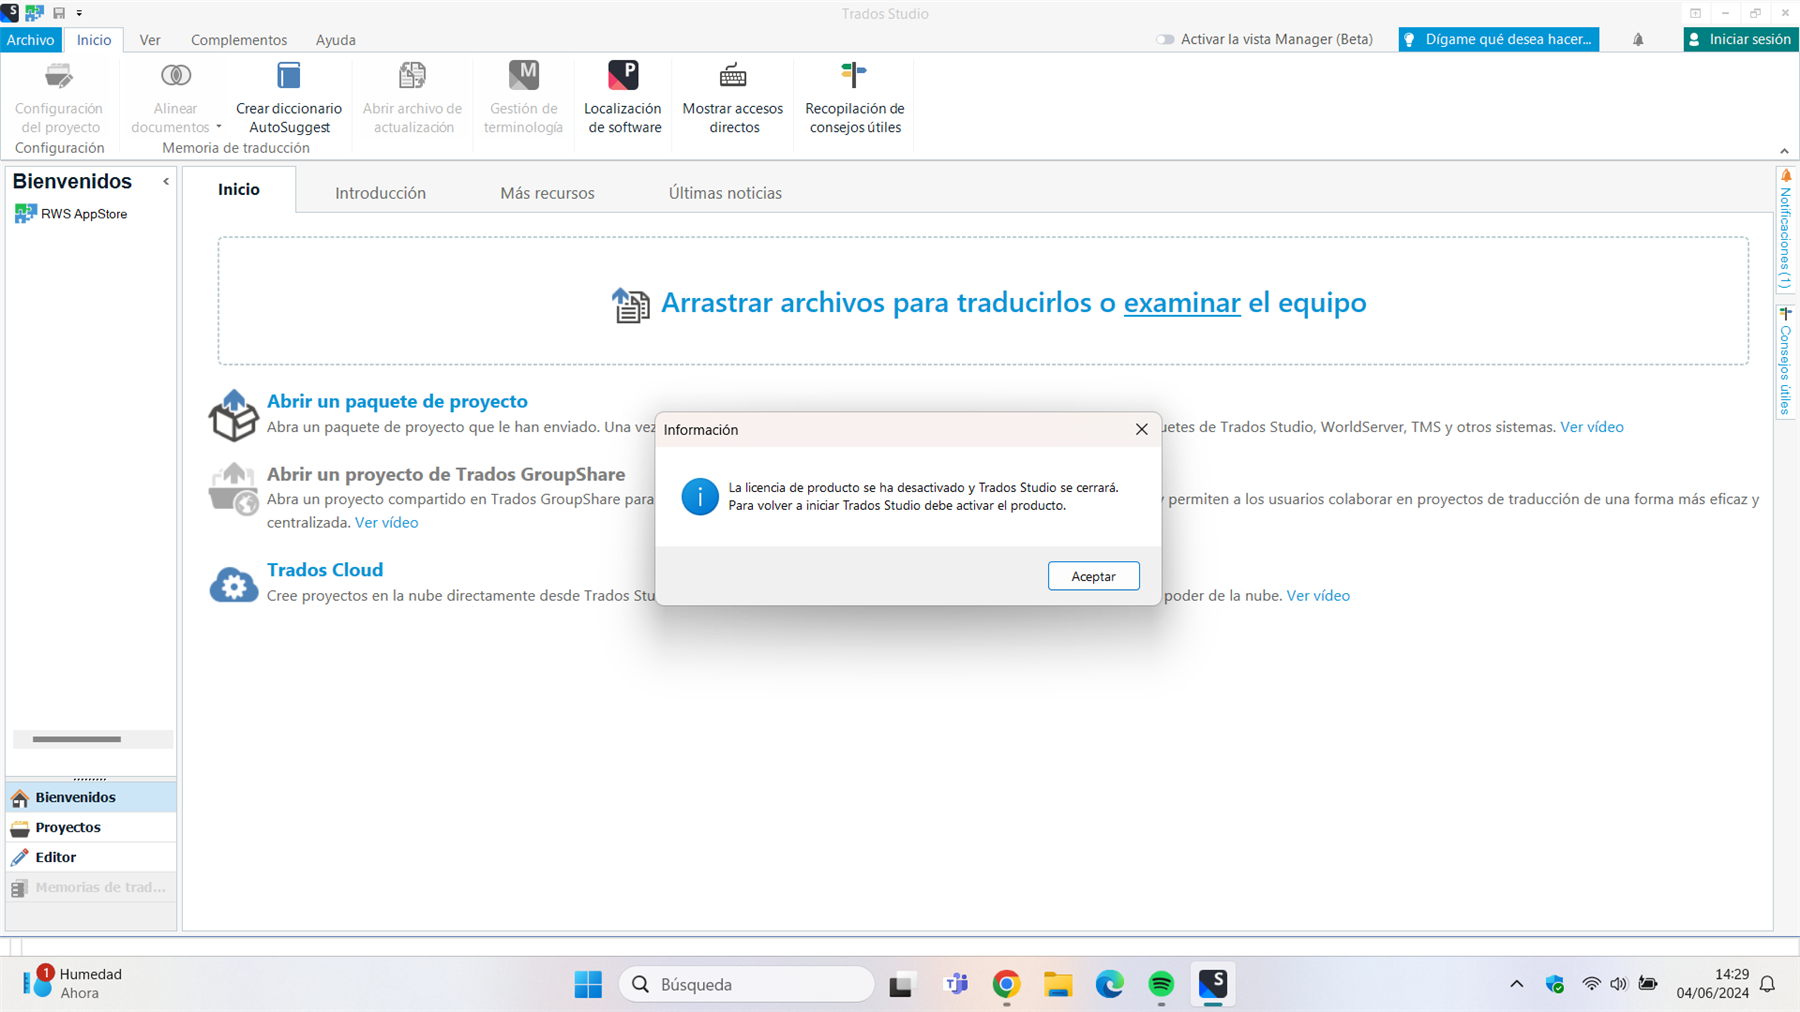Click the notifications bell icon in the ribbon

(1638, 40)
